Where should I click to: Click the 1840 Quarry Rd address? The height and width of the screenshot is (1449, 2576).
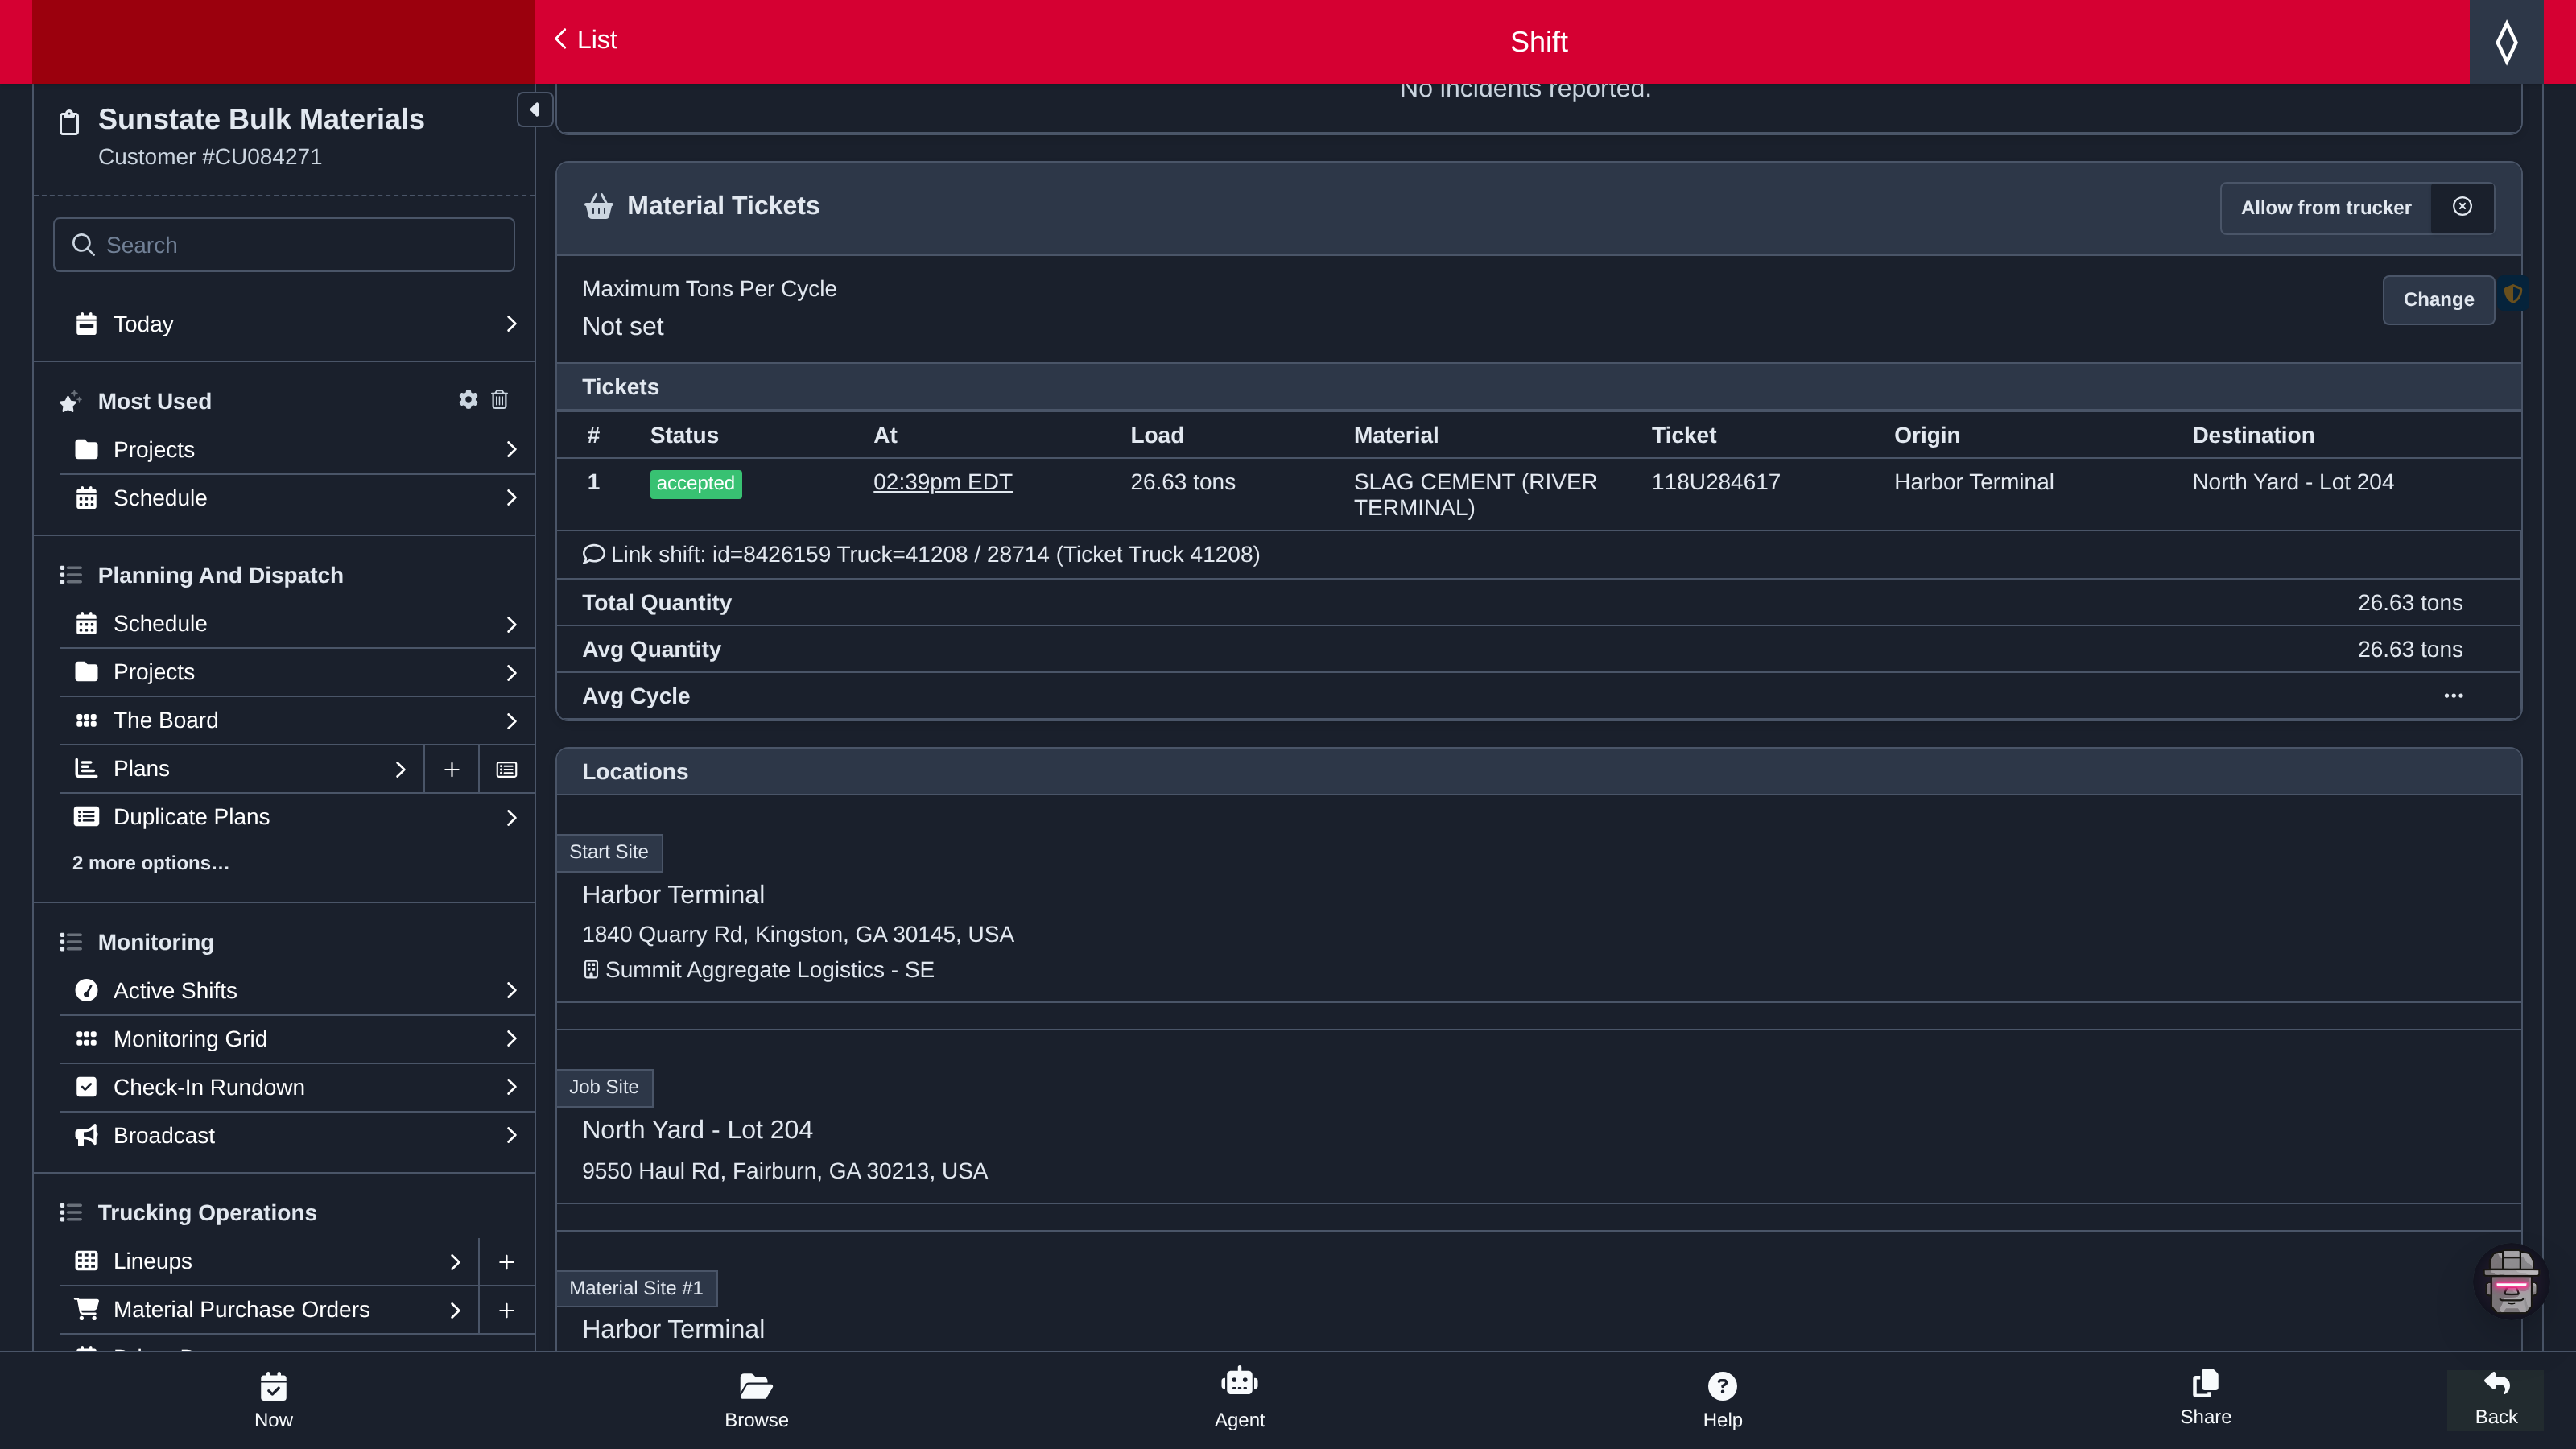(798, 934)
